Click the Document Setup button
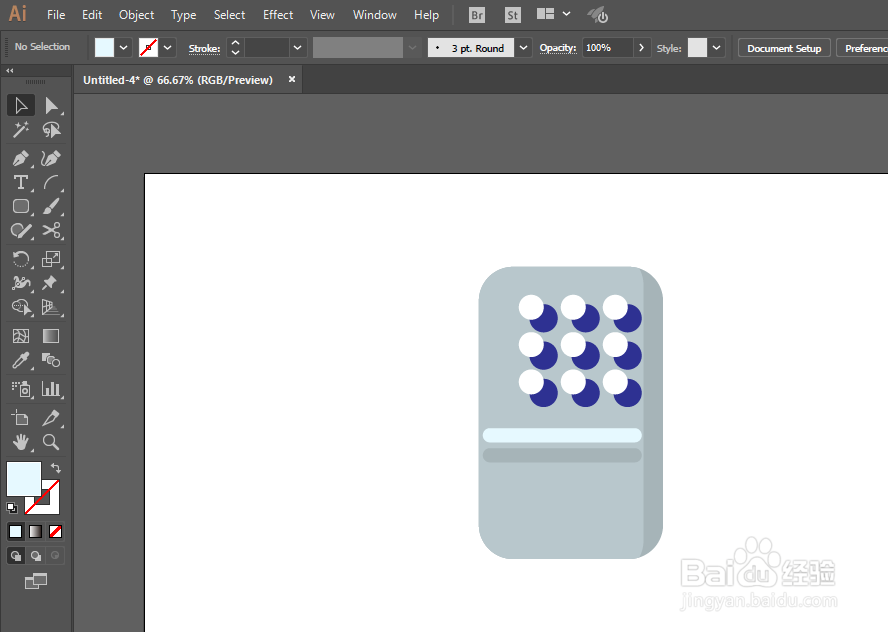This screenshot has width=888, height=632. pyautogui.click(x=784, y=48)
